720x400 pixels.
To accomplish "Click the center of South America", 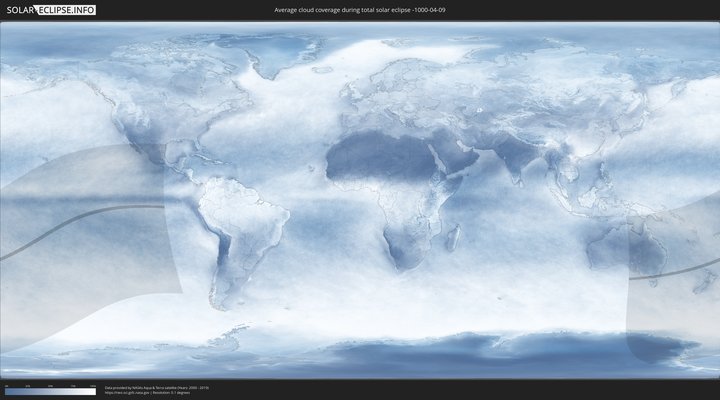I will coord(245,225).
